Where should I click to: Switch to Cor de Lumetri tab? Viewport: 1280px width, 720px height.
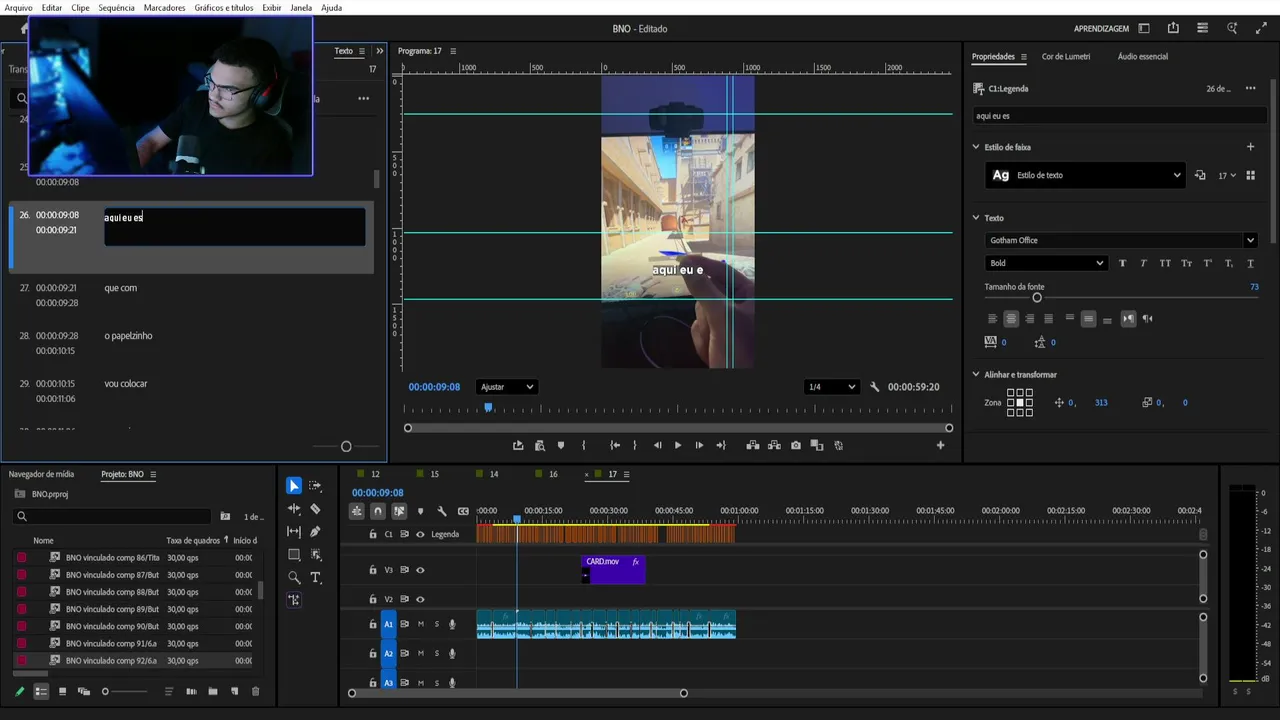point(1066,57)
